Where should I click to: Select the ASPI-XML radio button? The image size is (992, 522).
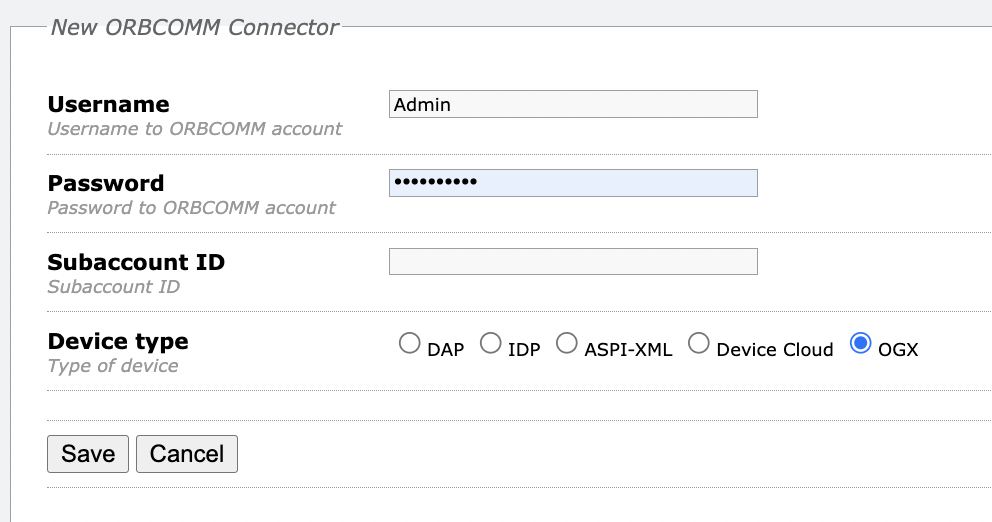pos(567,344)
